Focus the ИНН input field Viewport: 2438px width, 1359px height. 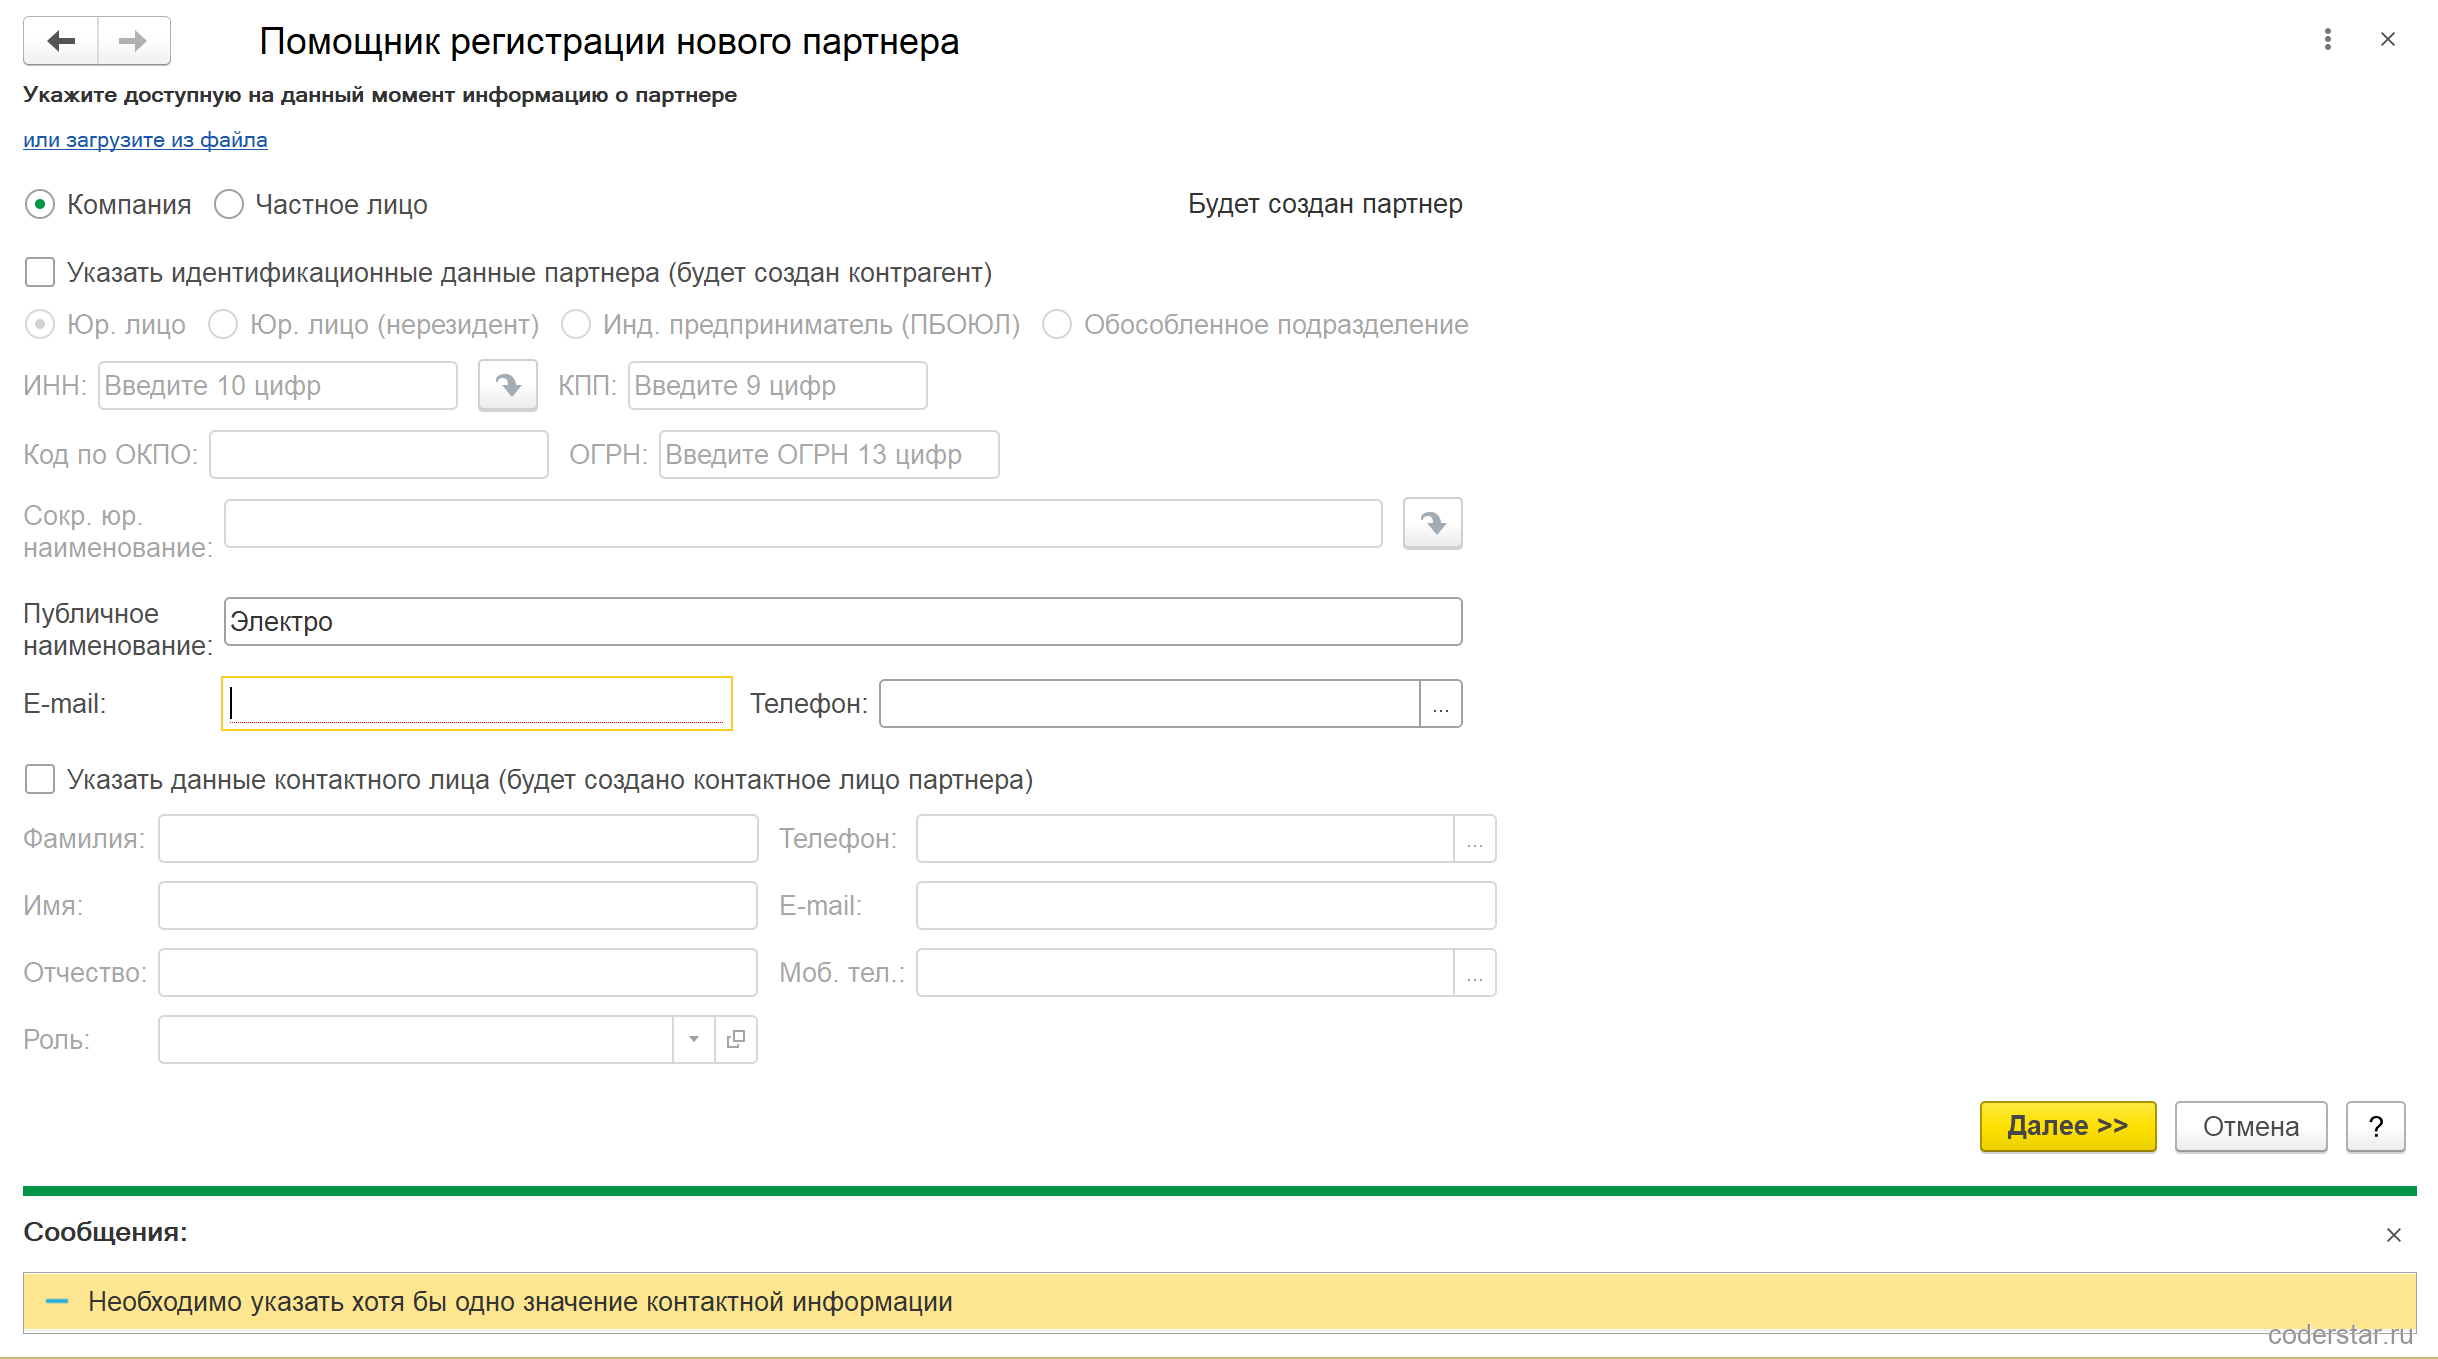click(x=278, y=386)
